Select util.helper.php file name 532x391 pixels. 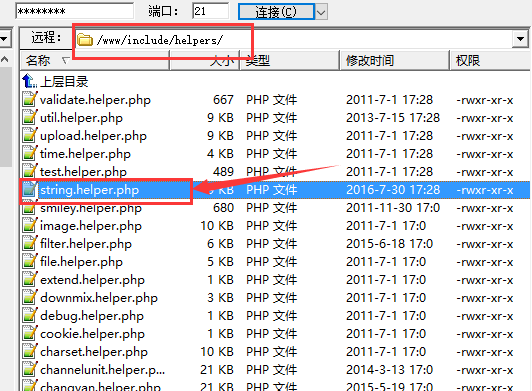click(81, 118)
